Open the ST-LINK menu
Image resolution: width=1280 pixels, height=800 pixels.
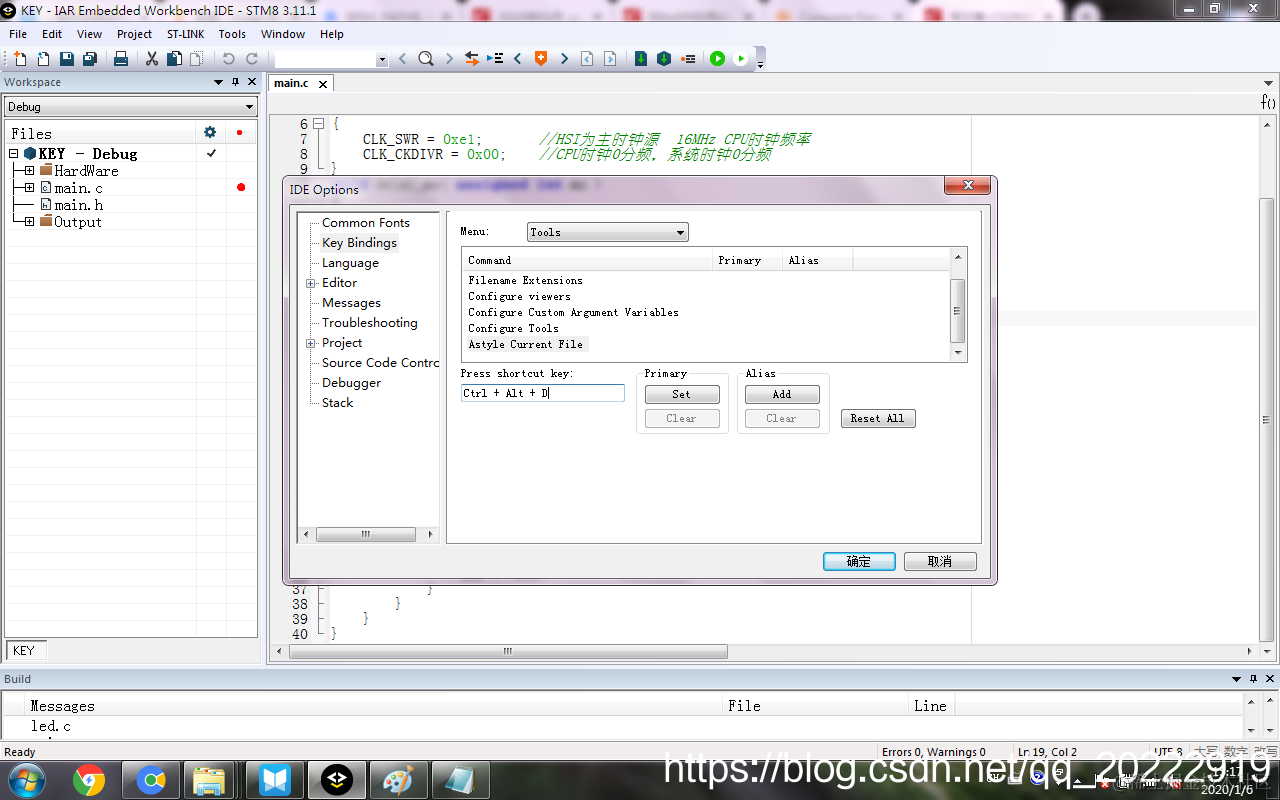click(185, 34)
